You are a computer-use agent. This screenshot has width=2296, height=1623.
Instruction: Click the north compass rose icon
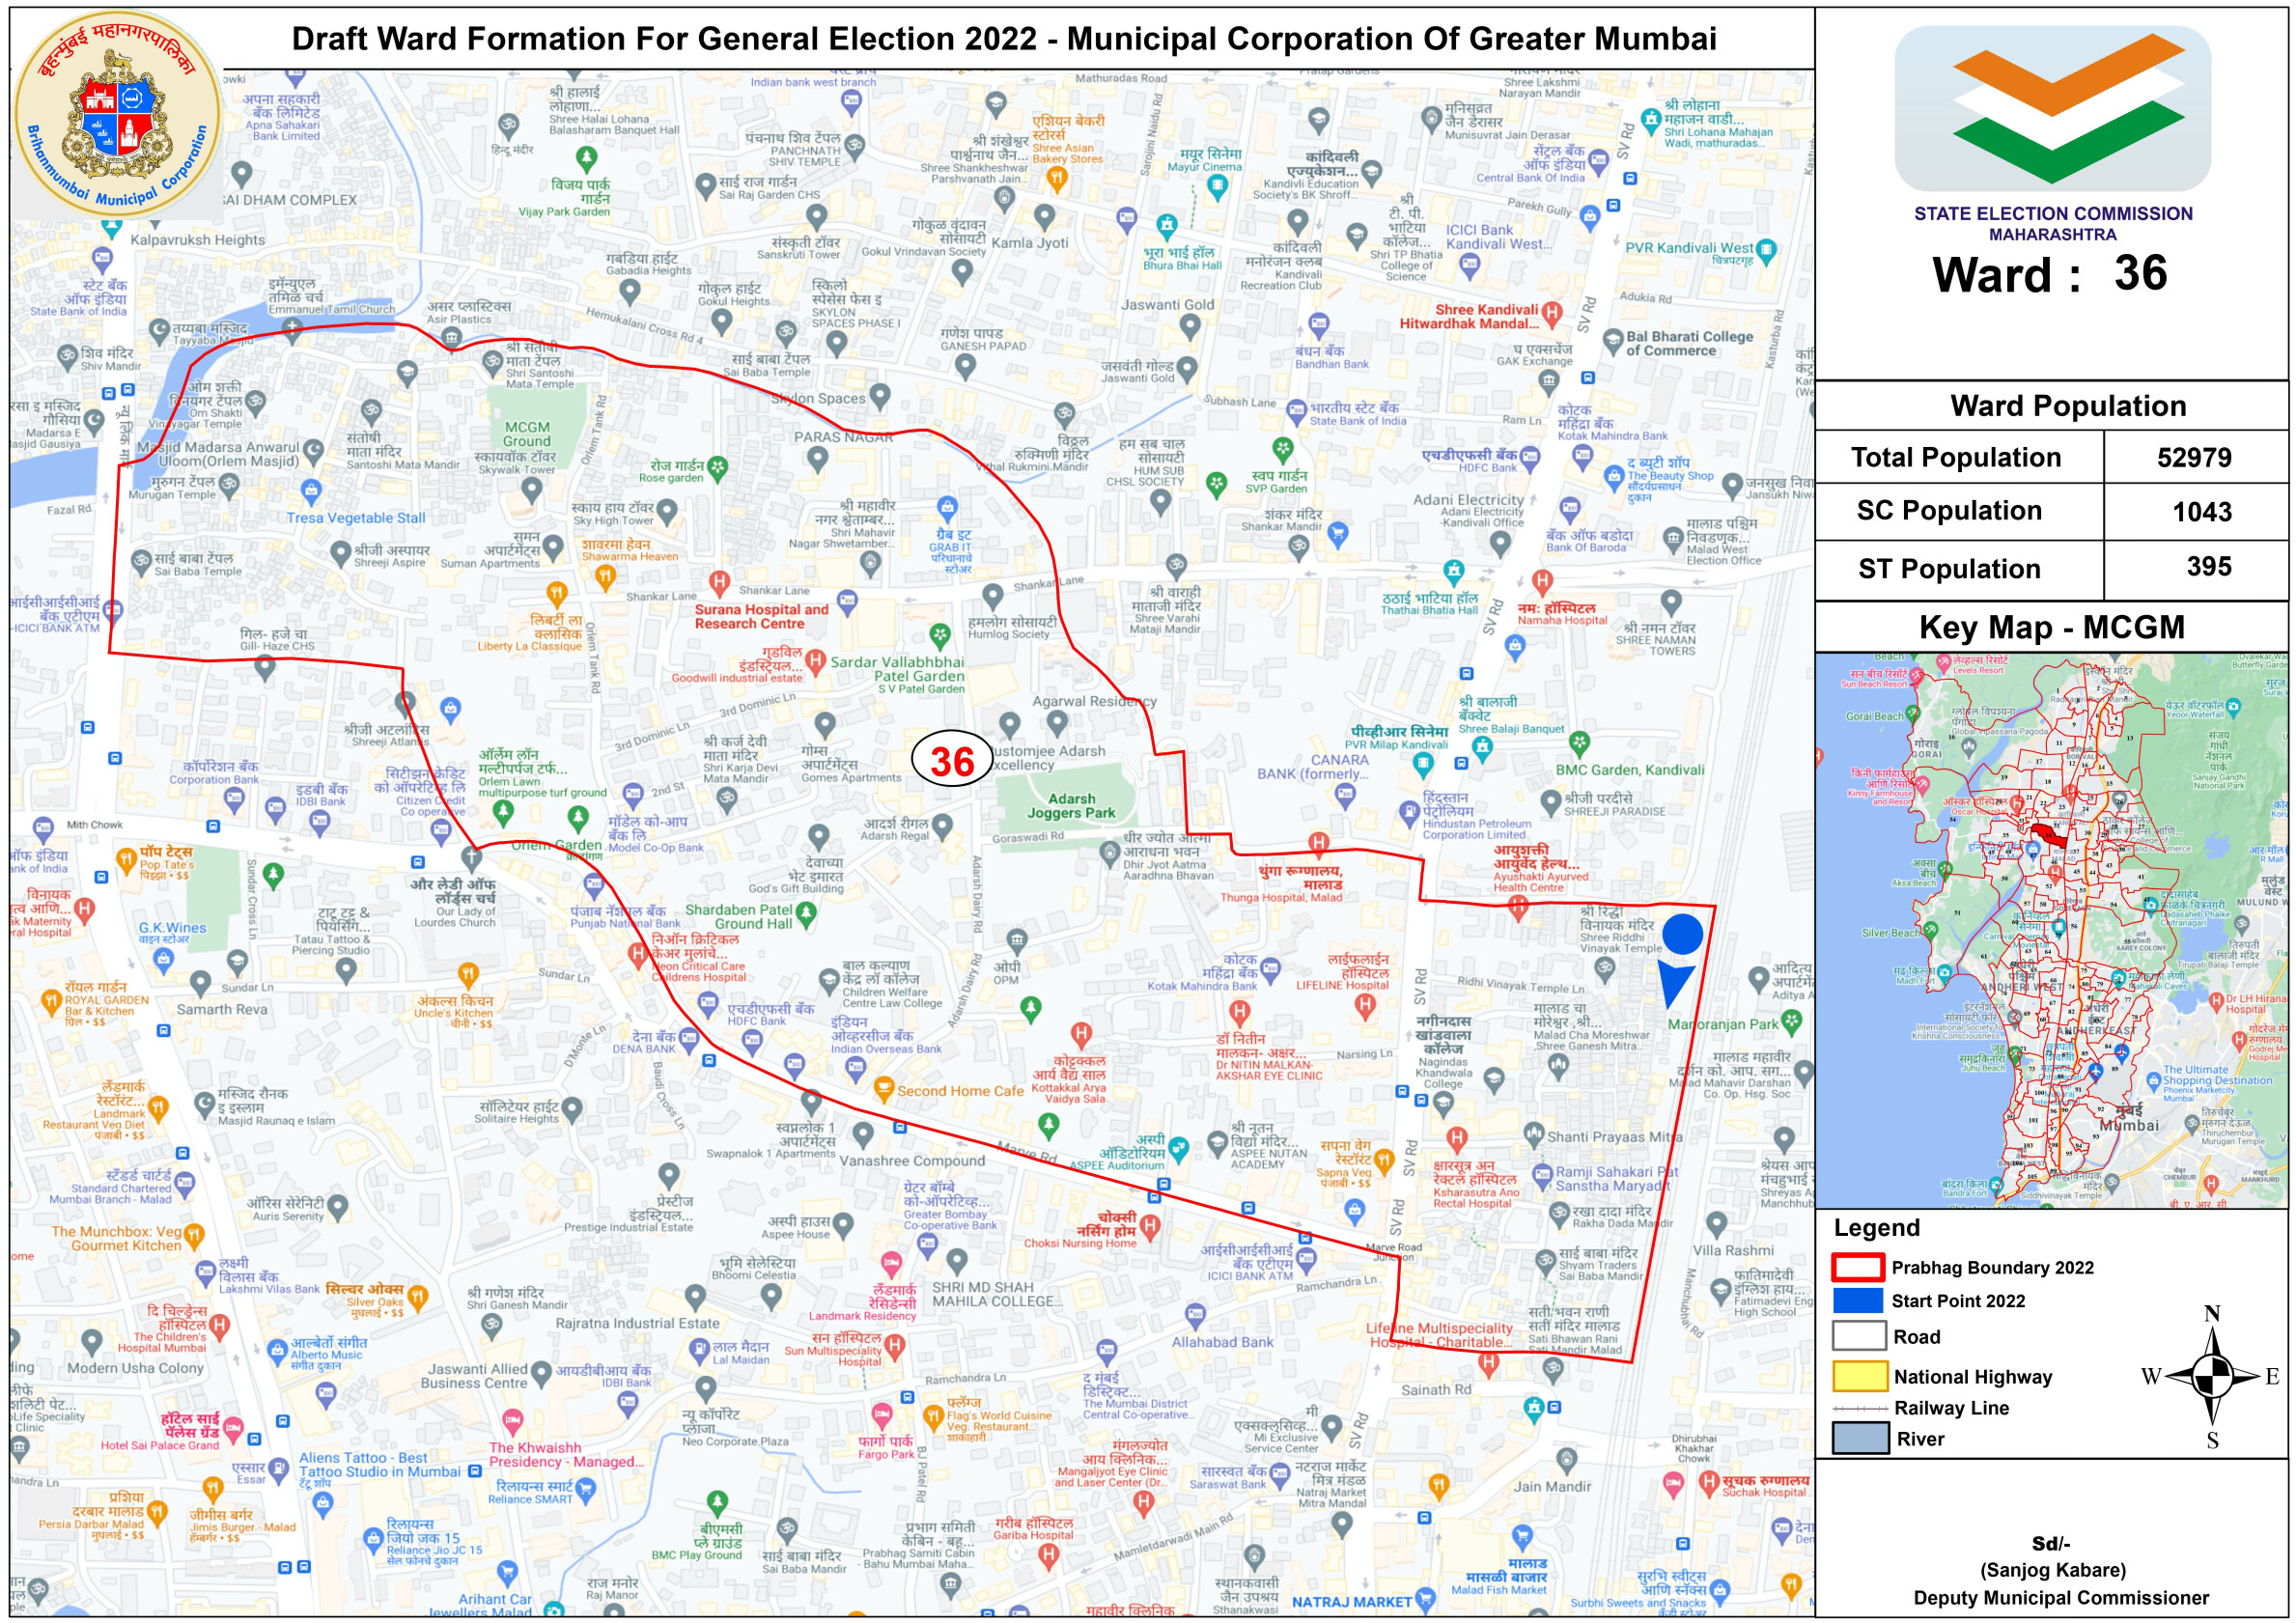pyautogui.click(x=2211, y=1376)
